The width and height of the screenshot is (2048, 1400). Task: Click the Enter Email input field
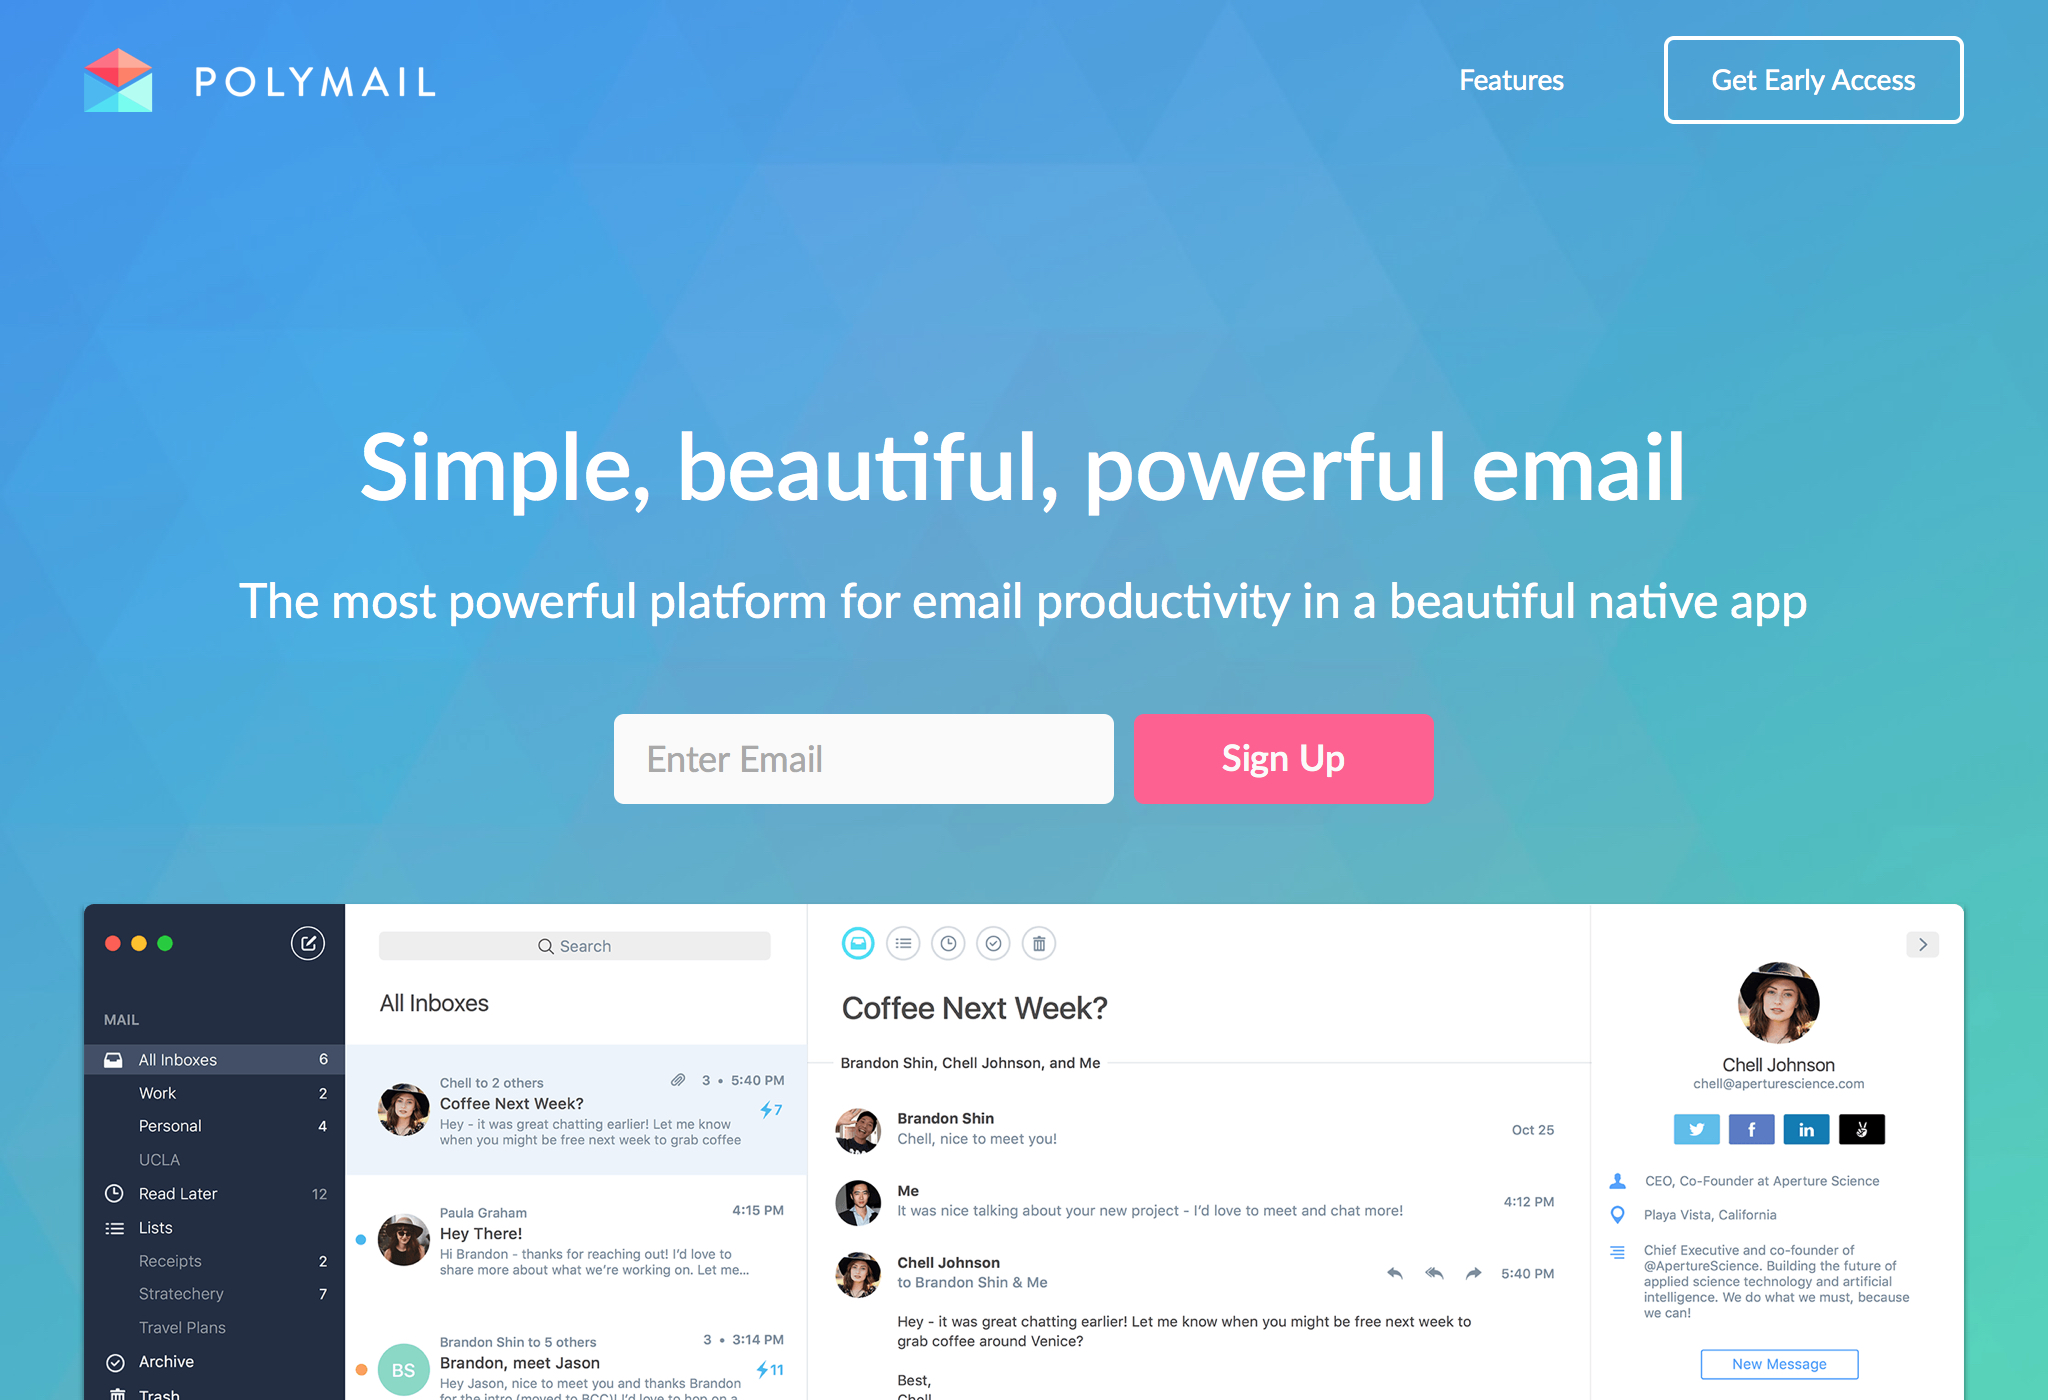pos(862,759)
